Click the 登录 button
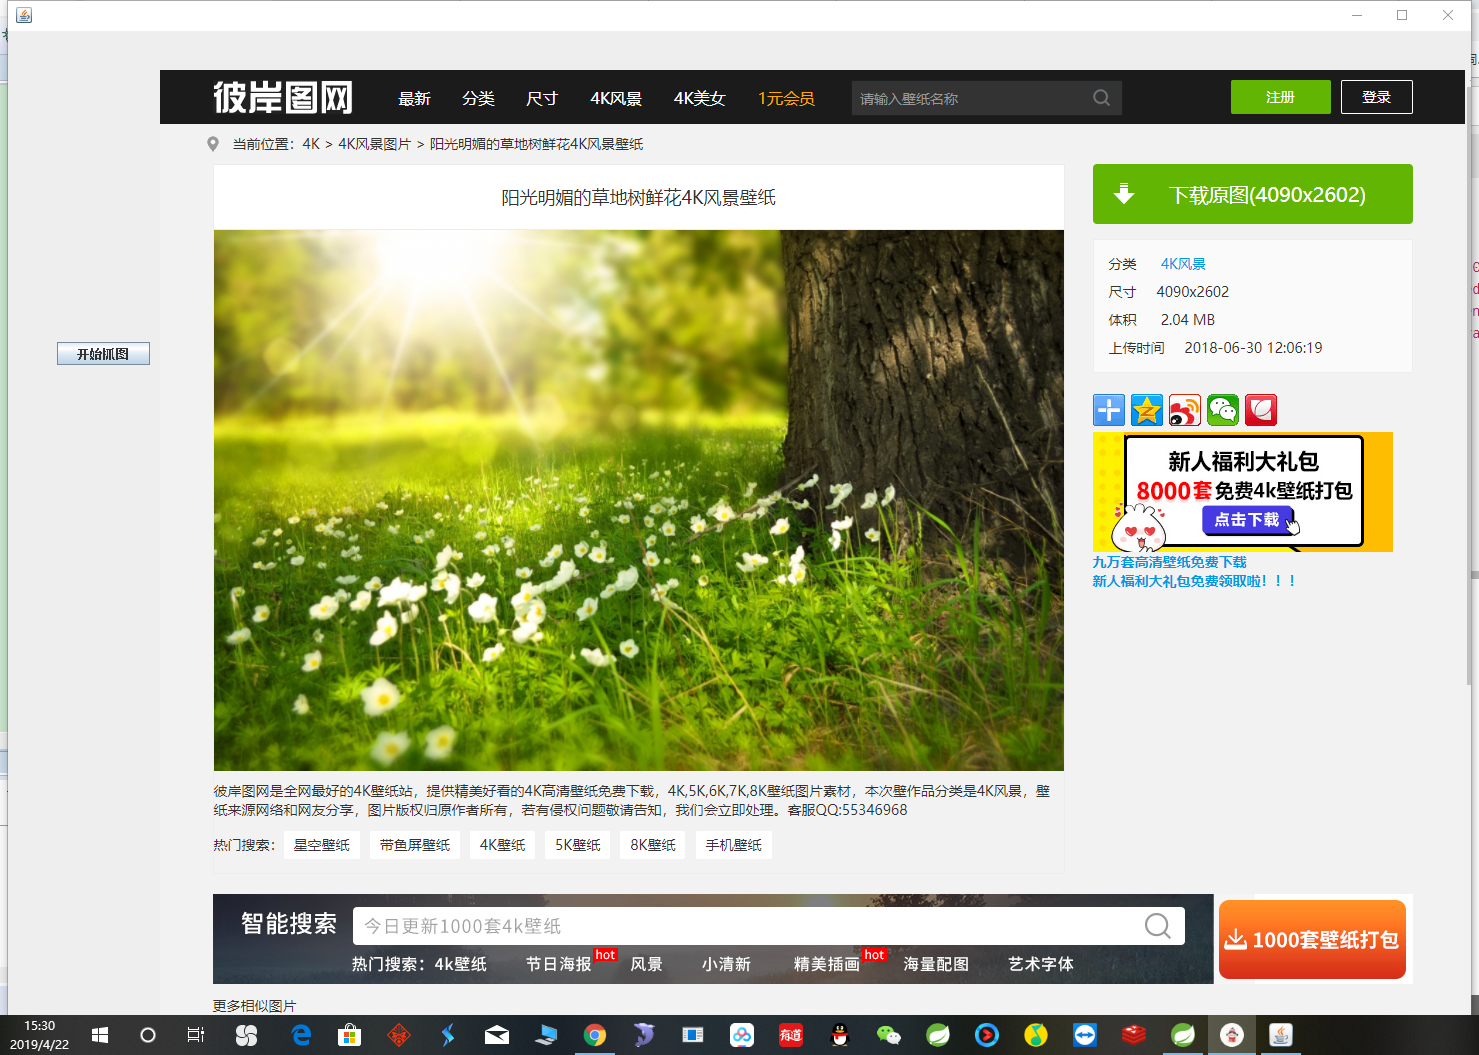 [1377, 97]
